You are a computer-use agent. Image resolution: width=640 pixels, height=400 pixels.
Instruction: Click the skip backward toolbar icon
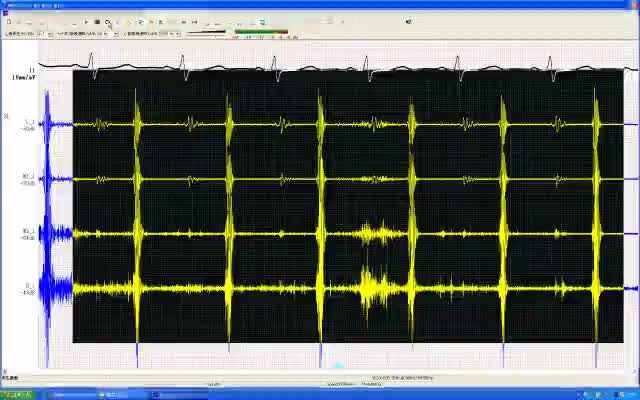click(x=183, y=22)
